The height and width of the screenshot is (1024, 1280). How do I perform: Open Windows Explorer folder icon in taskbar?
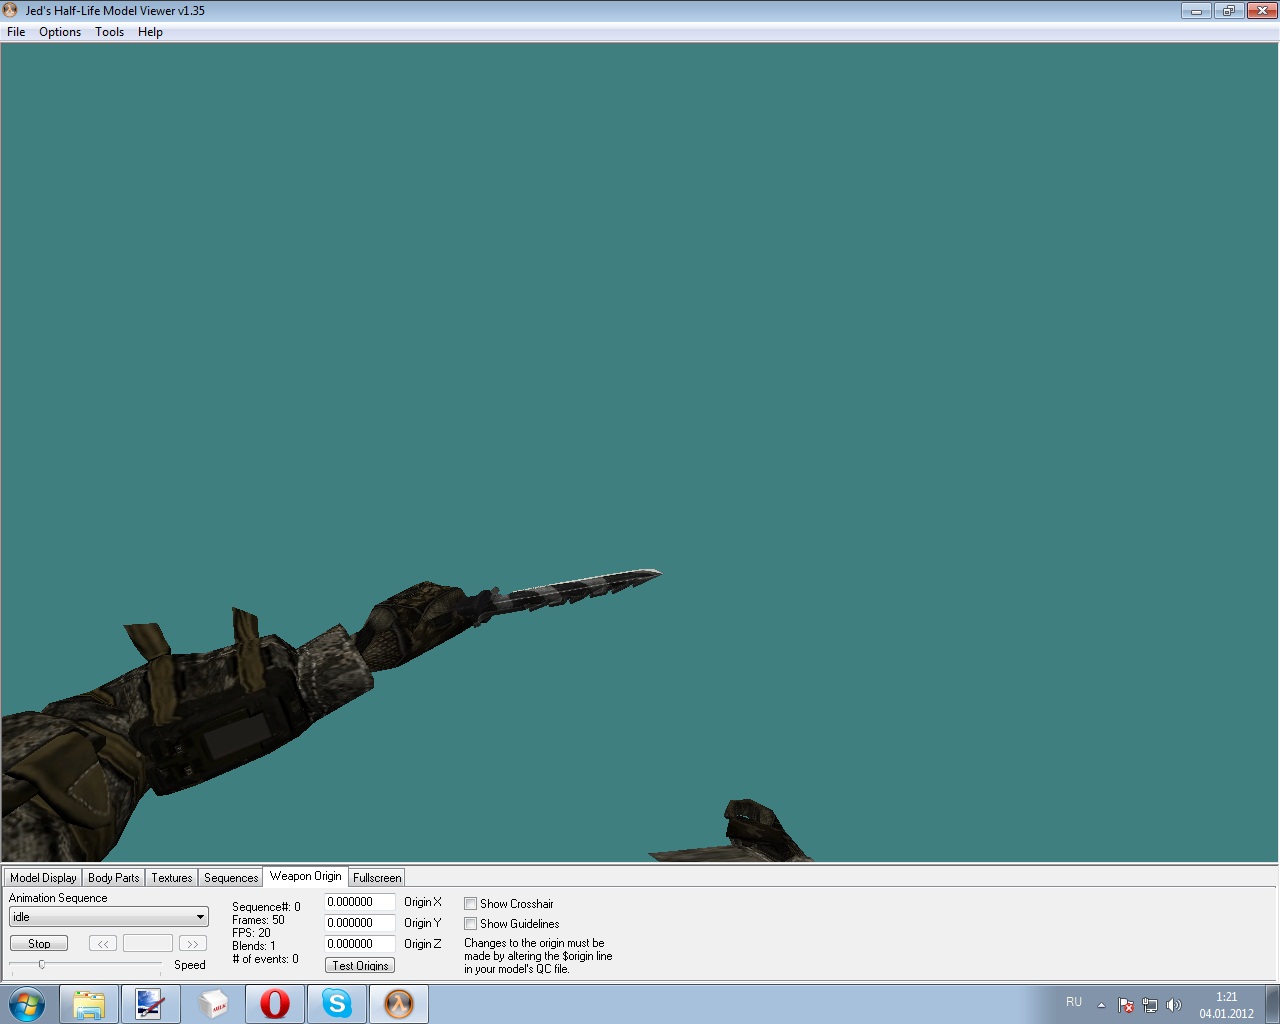pyautogui.click(x=89, y=1004)
